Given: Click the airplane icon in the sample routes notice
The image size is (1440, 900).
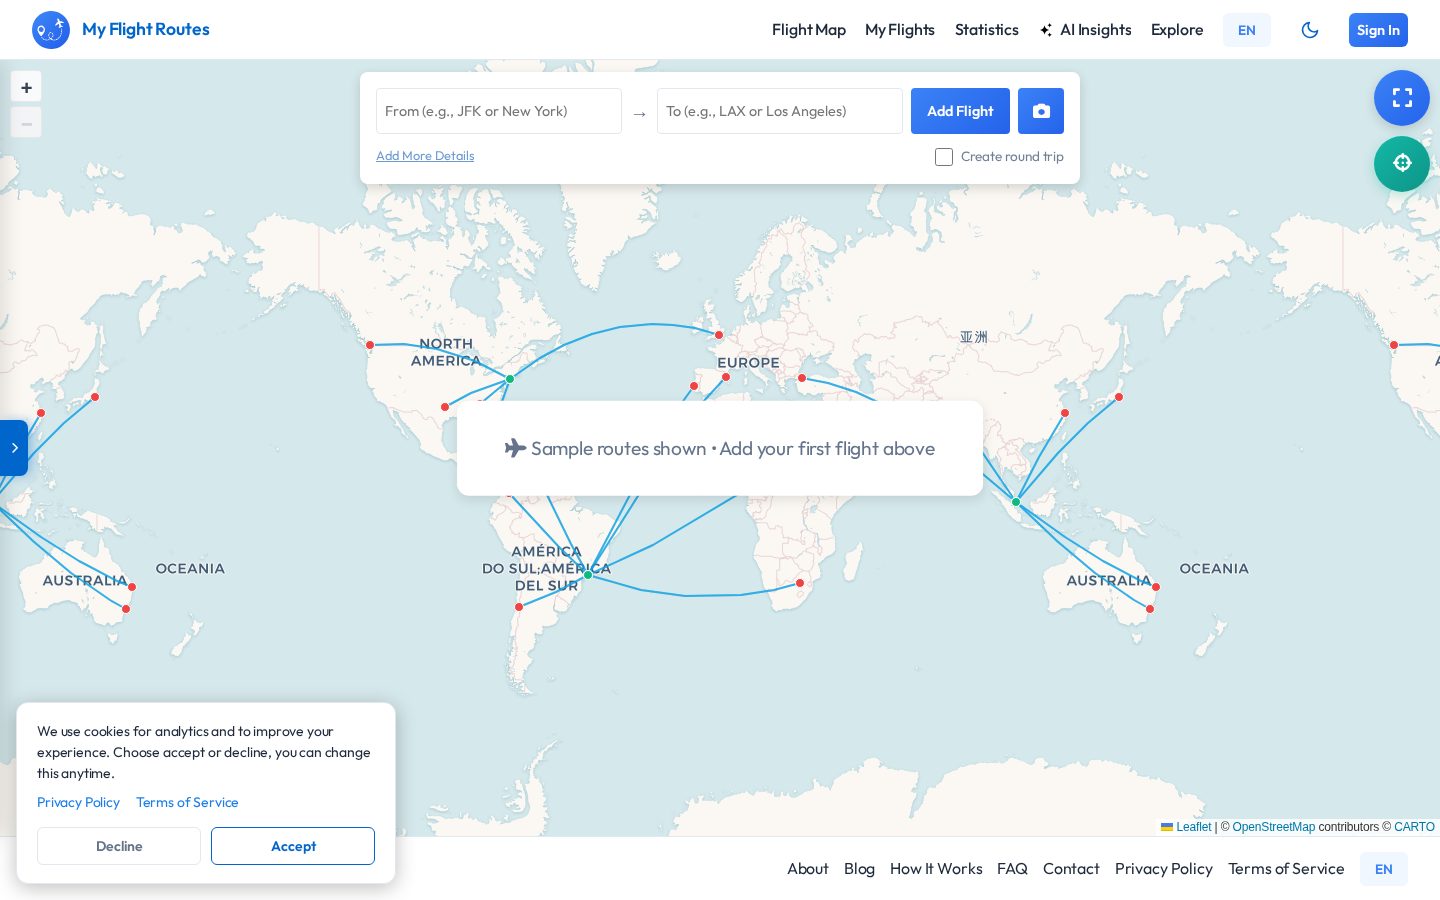Looking at the screenshot, I should pyautogui.click(x=515, y=448).
